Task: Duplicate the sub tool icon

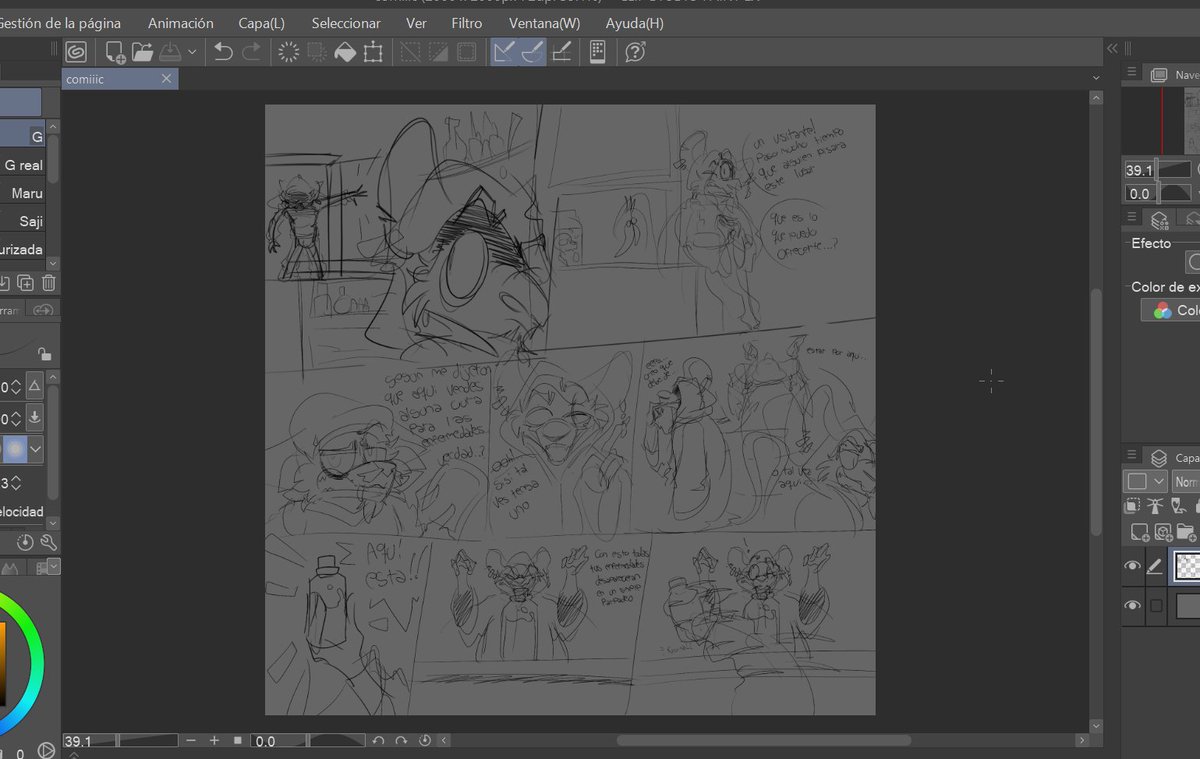Action: tap(26, 283)
